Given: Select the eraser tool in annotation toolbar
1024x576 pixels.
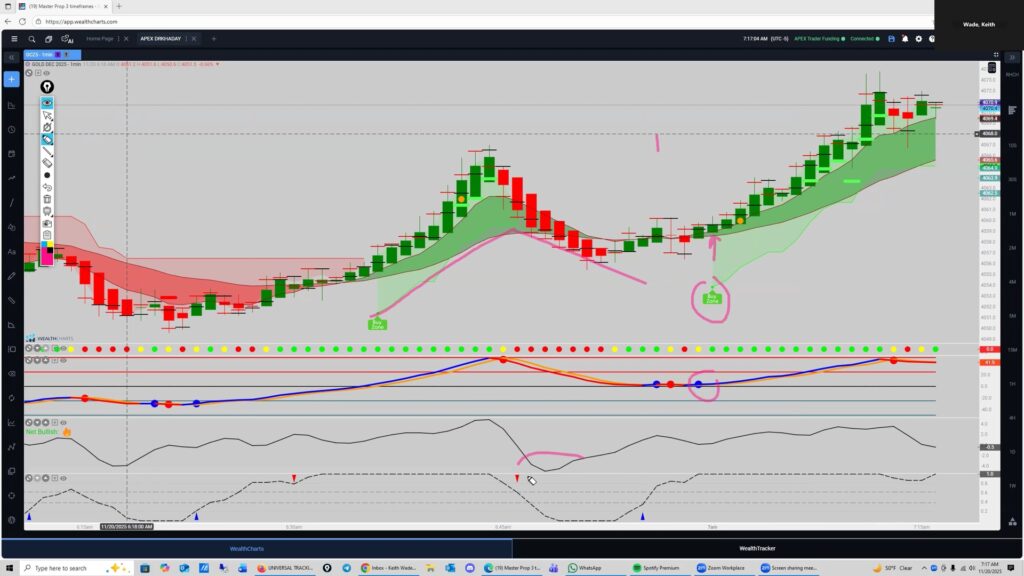Looking at the screenshot, I should point(47,162).
